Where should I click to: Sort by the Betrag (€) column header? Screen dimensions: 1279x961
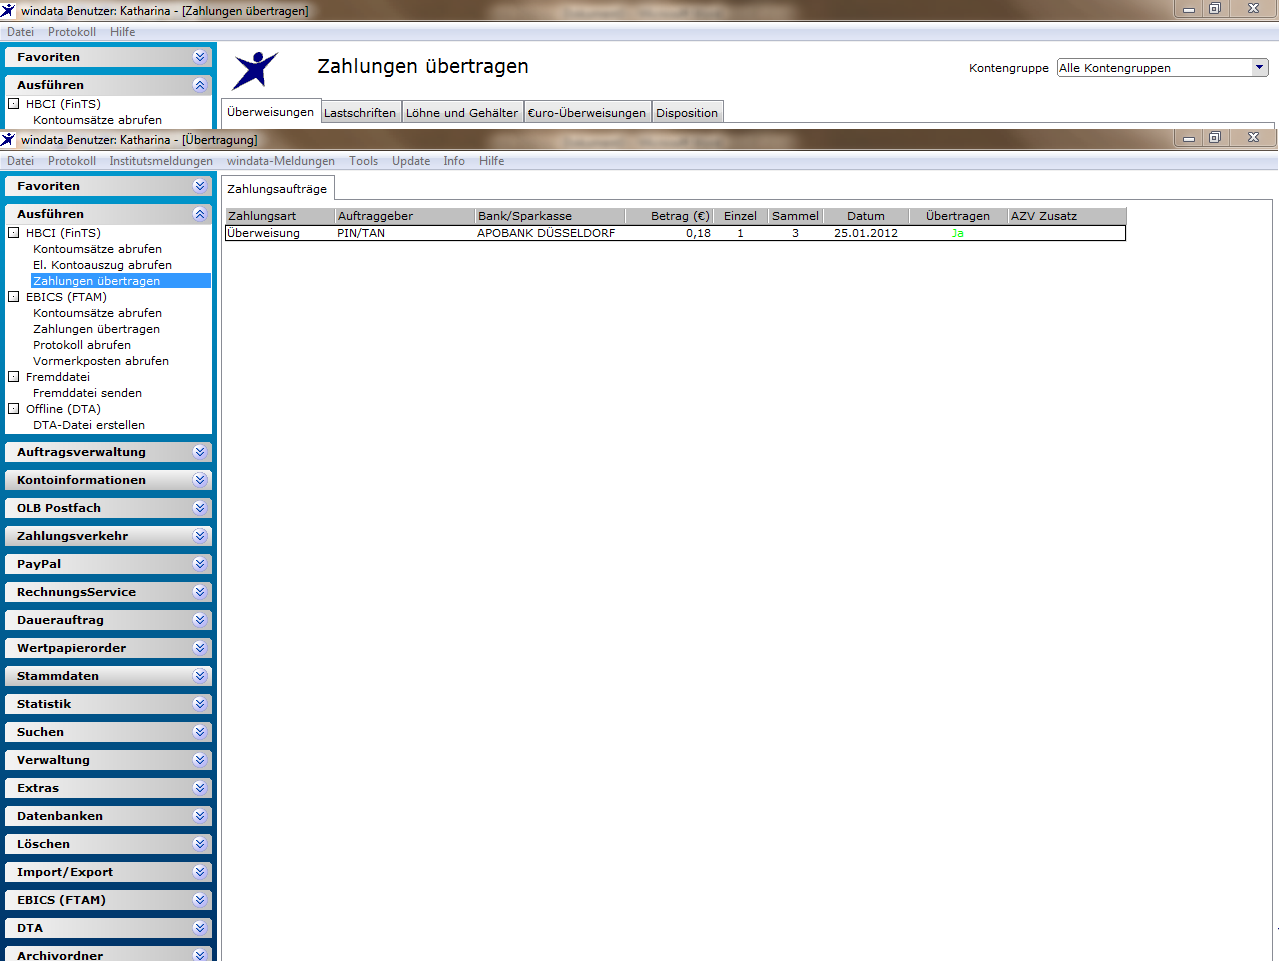coord(680,216)
